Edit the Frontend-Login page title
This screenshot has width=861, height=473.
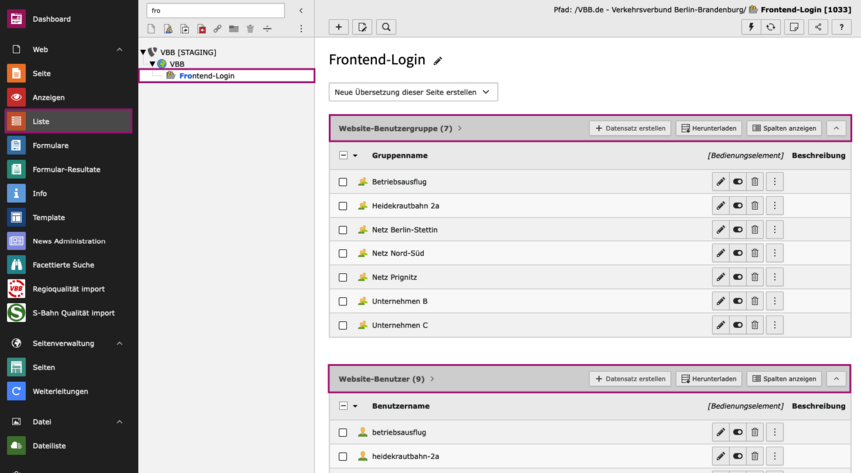[438, 61]
